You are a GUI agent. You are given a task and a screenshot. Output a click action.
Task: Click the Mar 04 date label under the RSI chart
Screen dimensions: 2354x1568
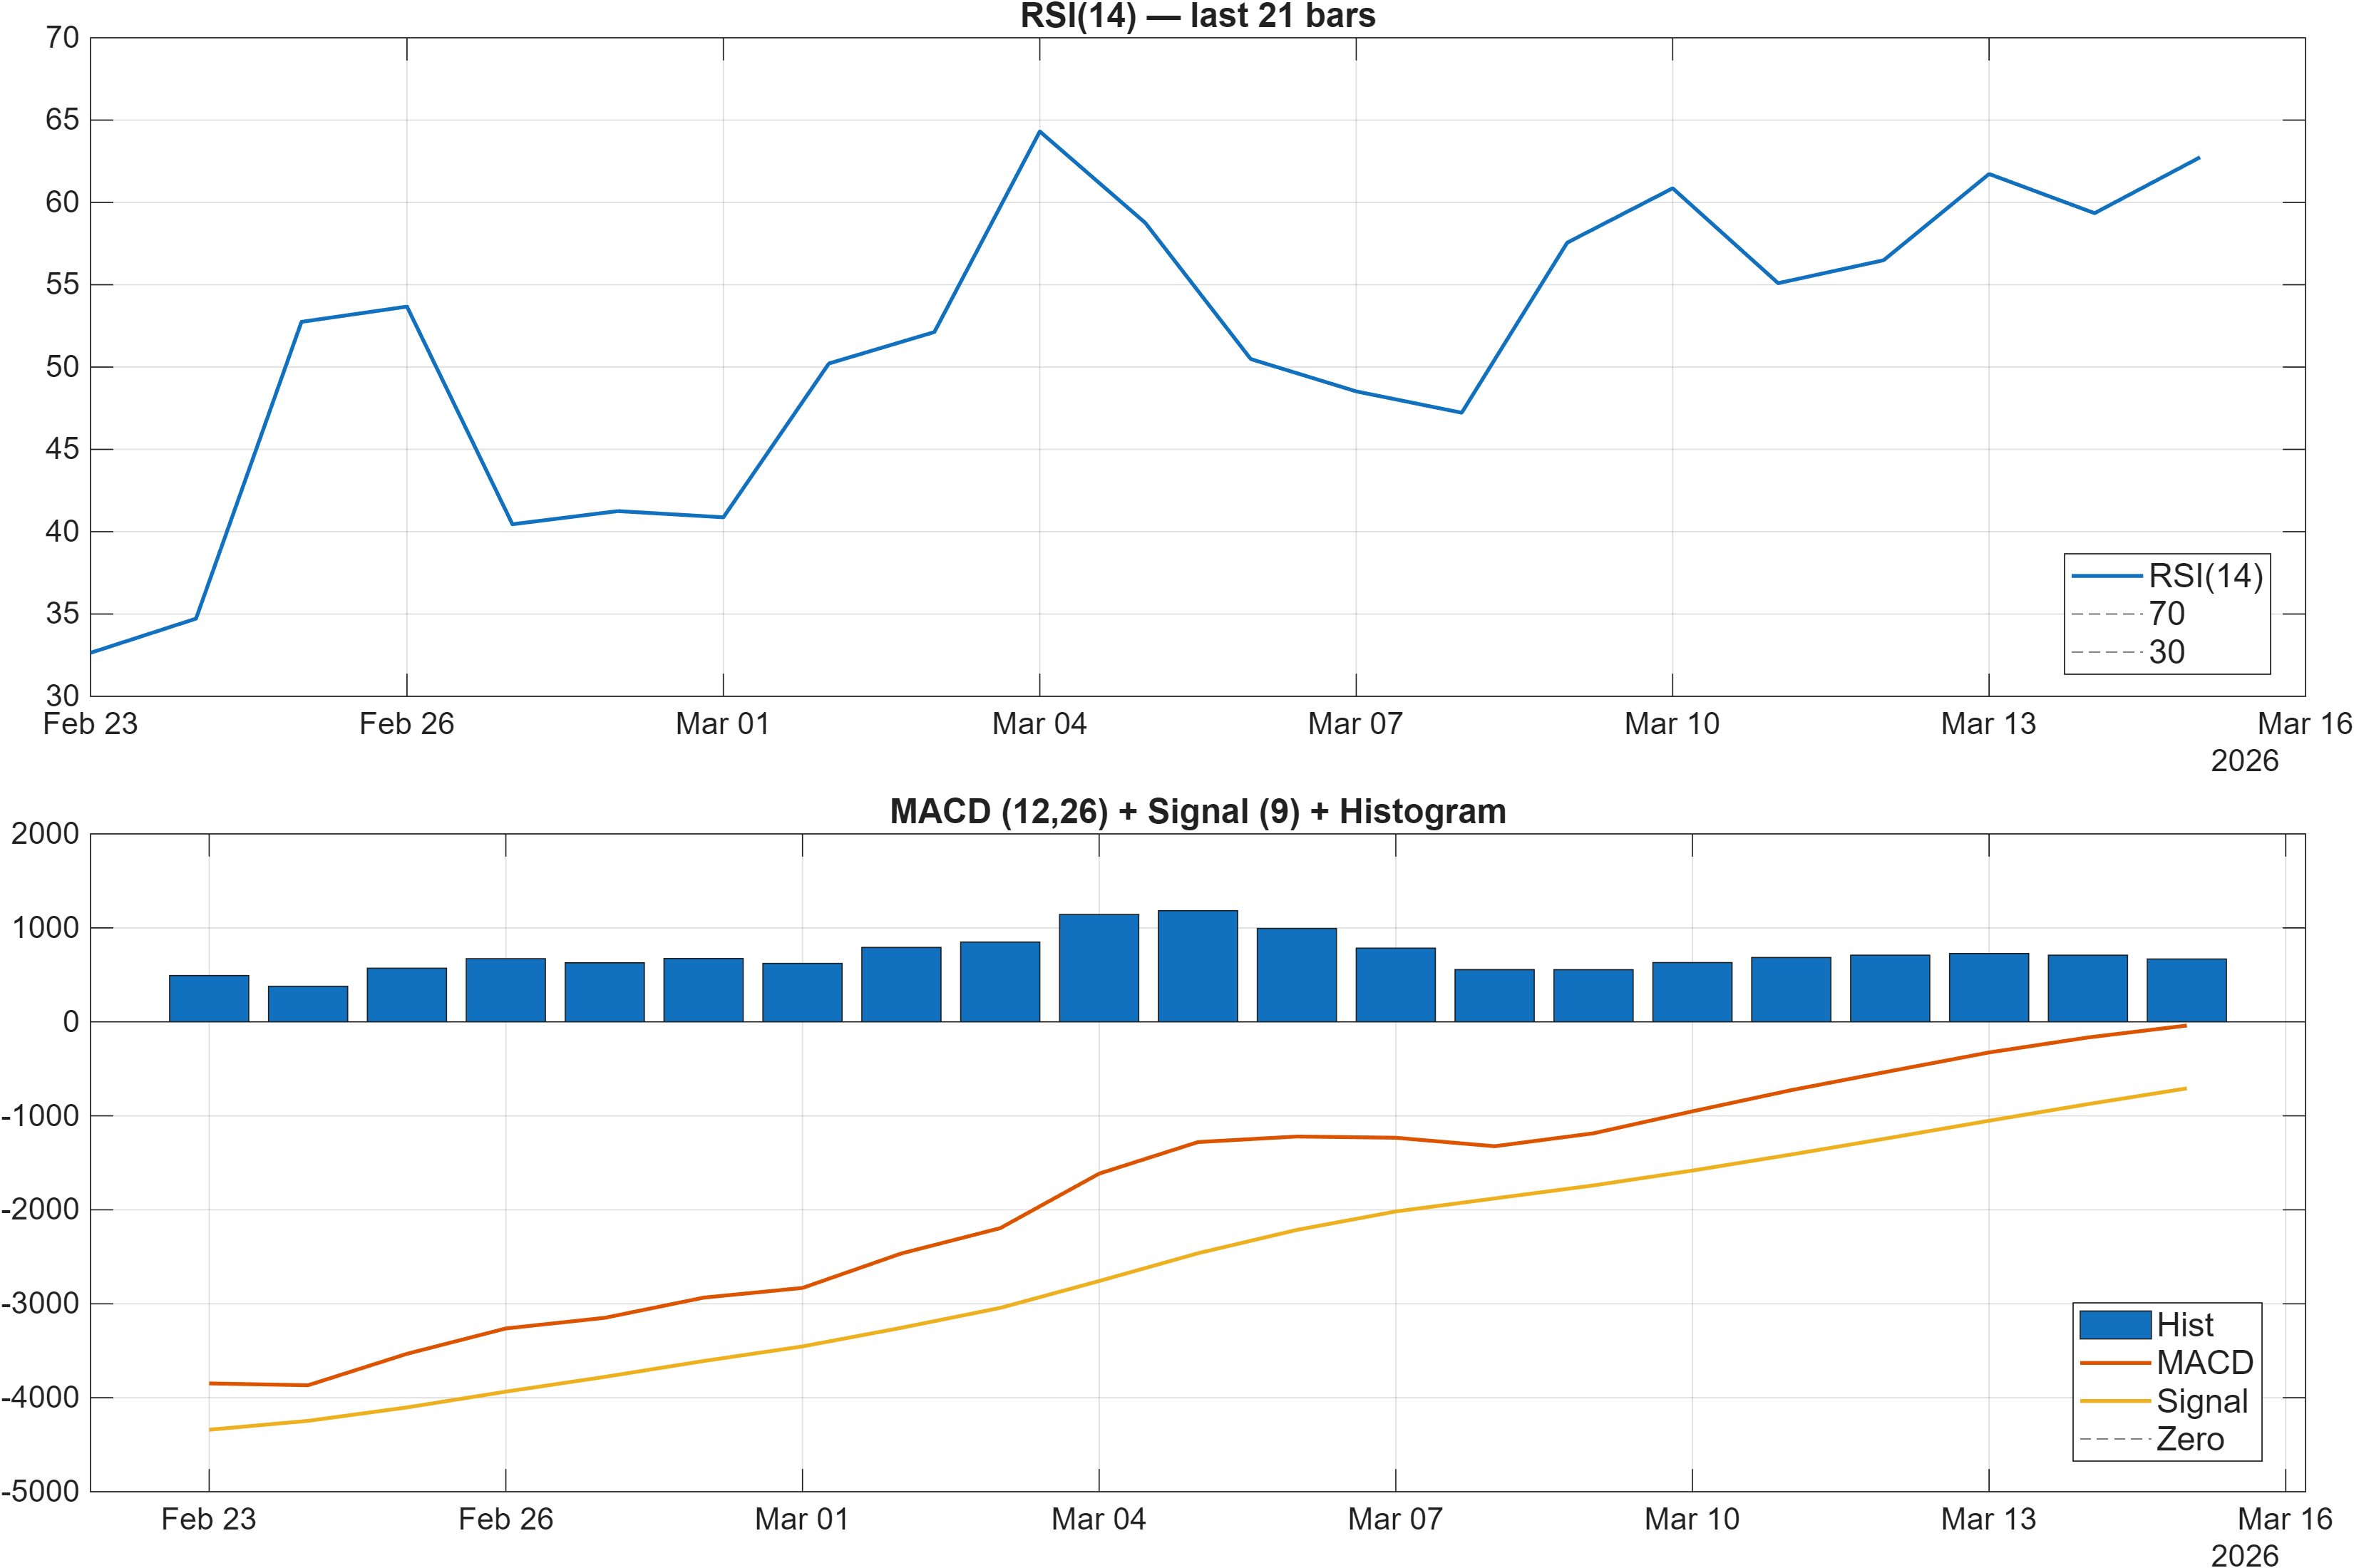(x=1039, y=724)
